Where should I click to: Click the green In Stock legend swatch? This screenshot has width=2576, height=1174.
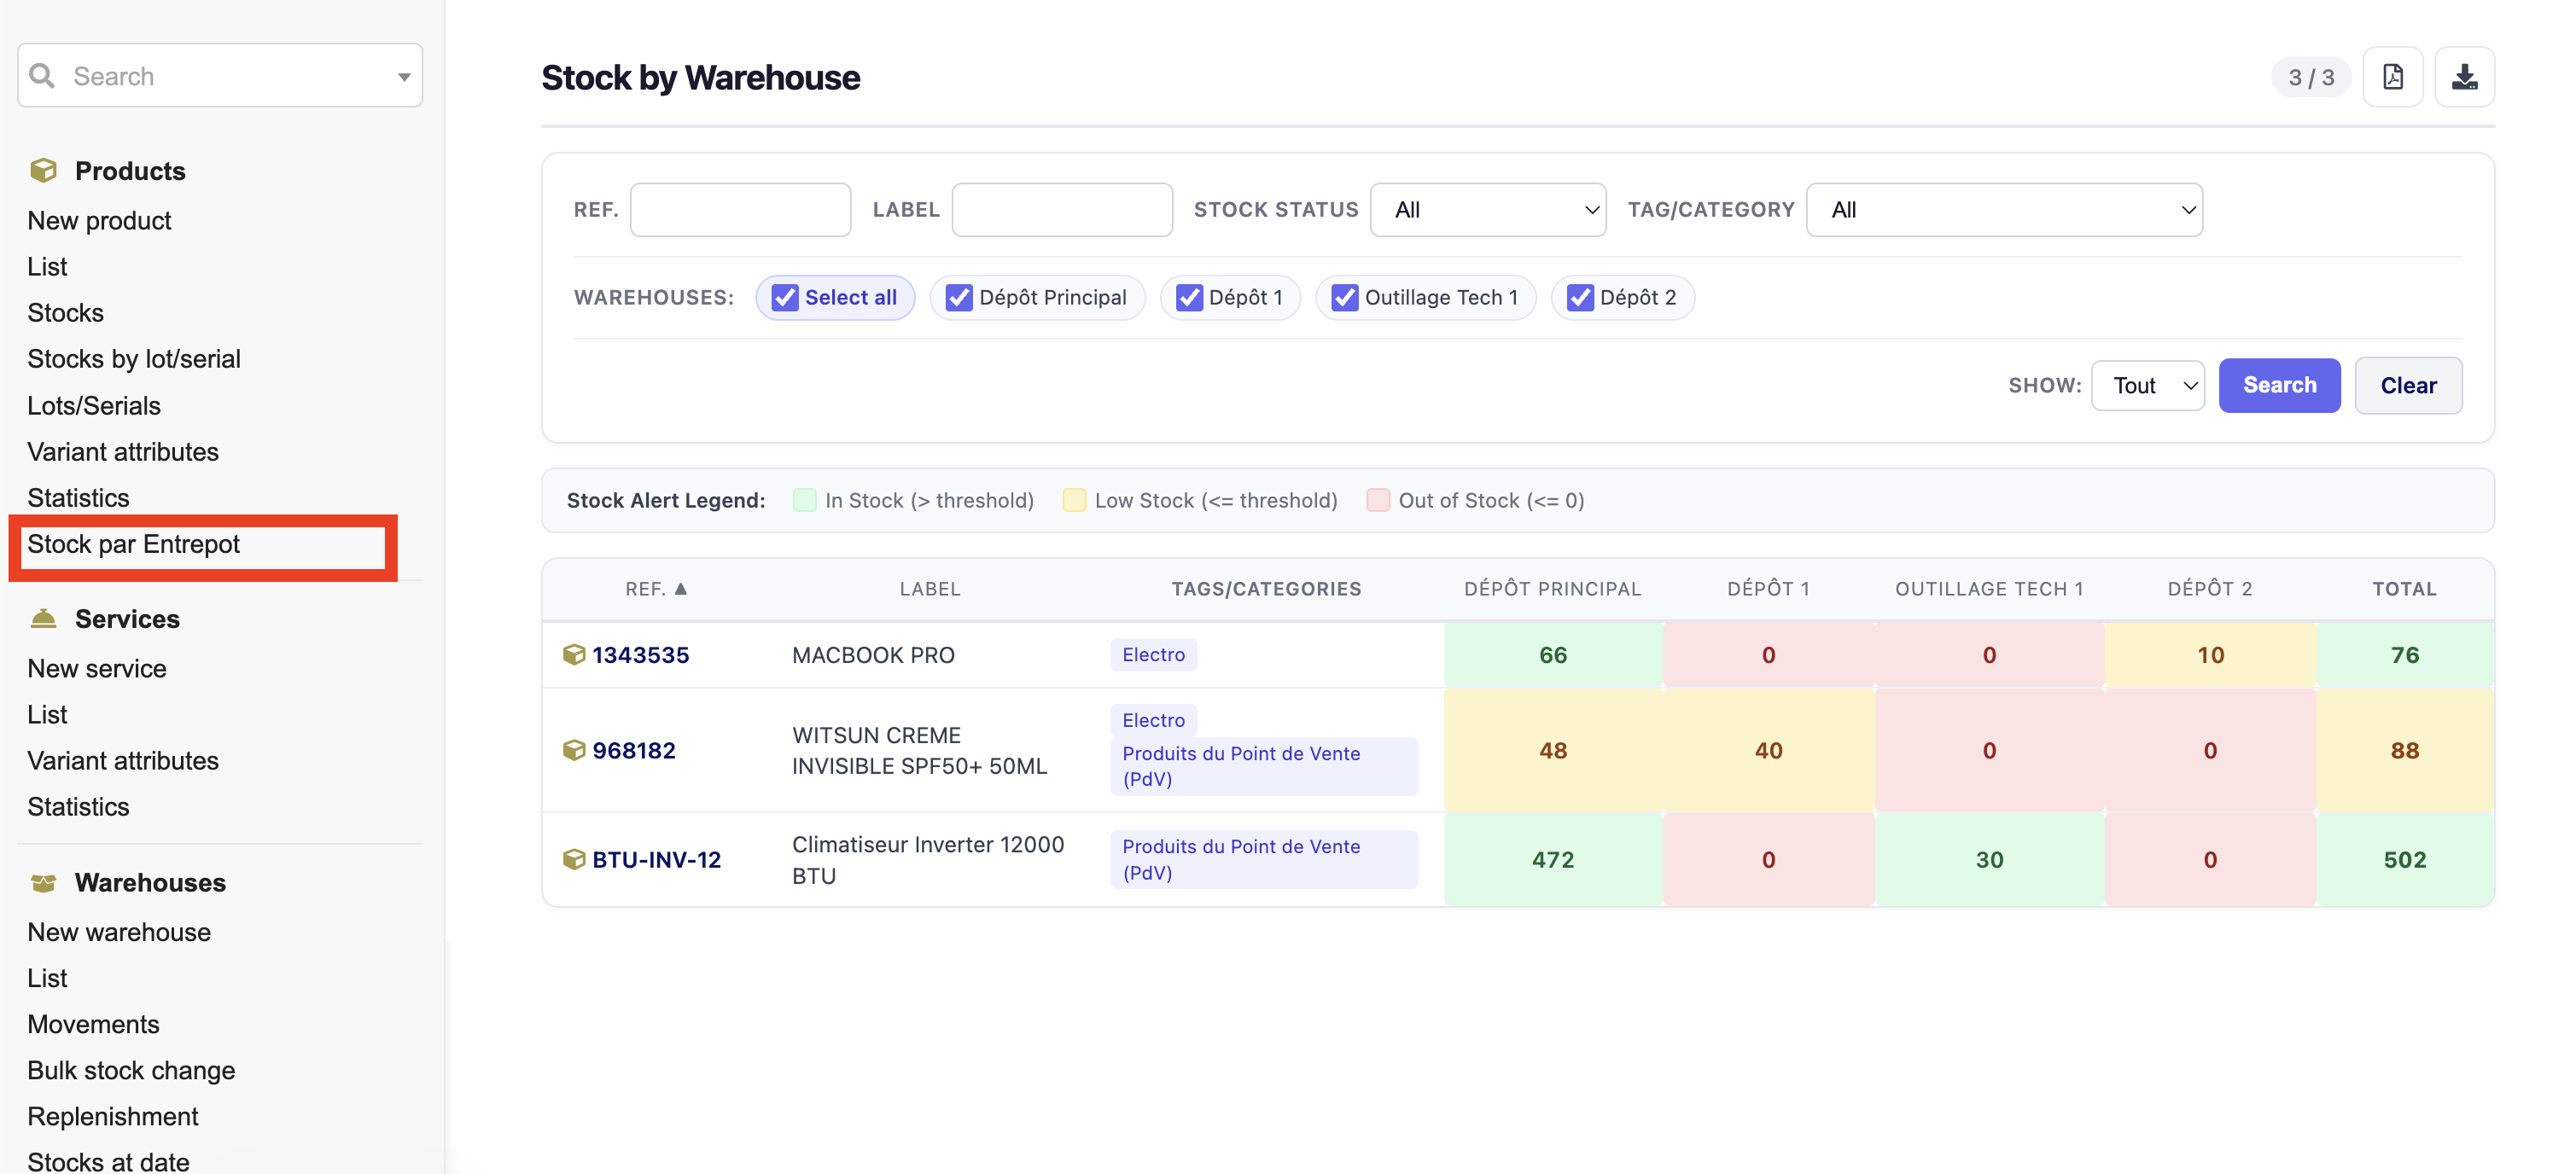805,501
